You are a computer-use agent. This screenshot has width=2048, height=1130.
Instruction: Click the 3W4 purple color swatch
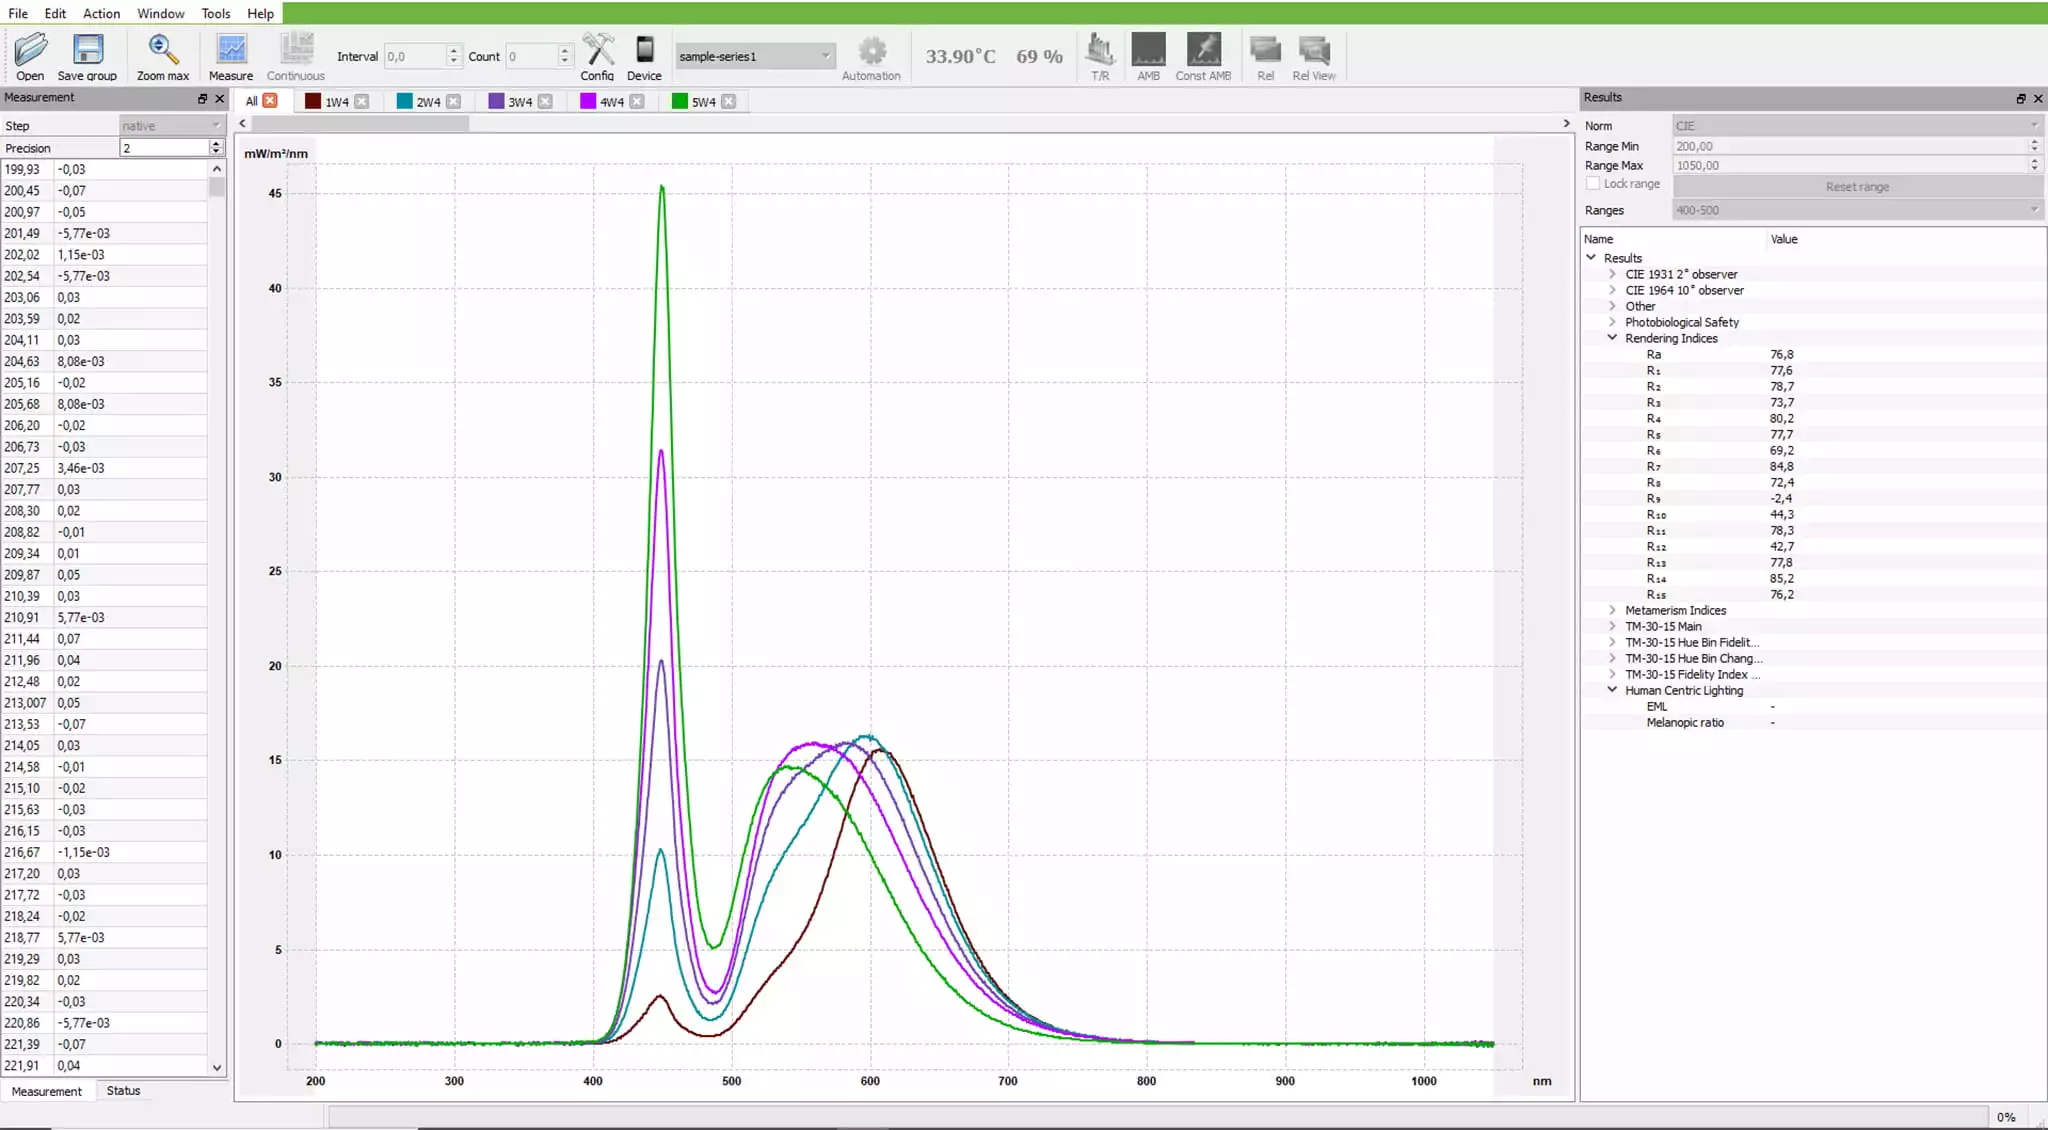click(496, 101)
